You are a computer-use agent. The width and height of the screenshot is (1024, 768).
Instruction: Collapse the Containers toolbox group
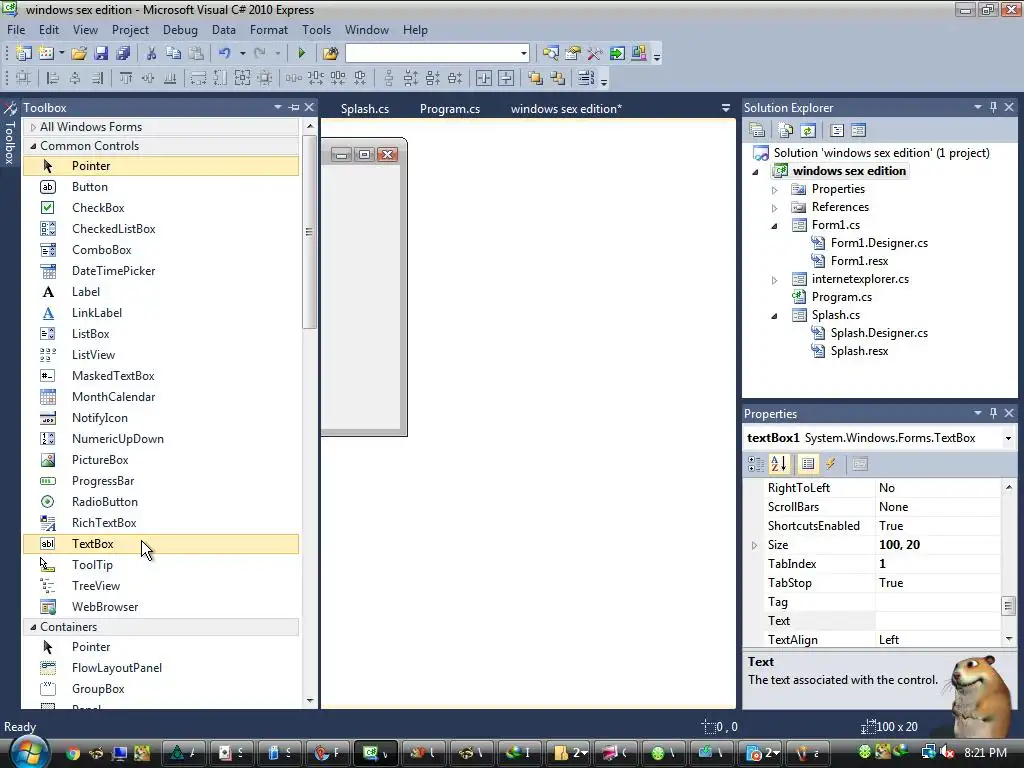coord(33,627)
